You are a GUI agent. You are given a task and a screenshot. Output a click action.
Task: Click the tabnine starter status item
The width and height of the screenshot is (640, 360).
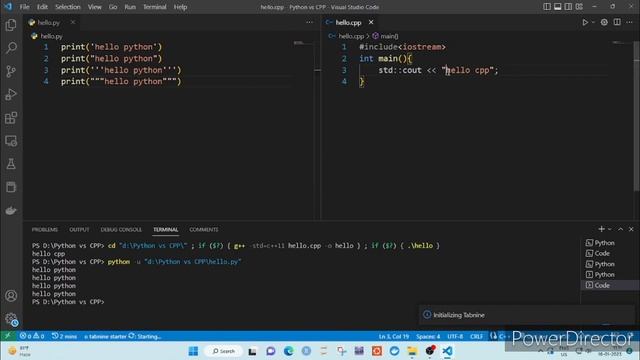point(122,336)
